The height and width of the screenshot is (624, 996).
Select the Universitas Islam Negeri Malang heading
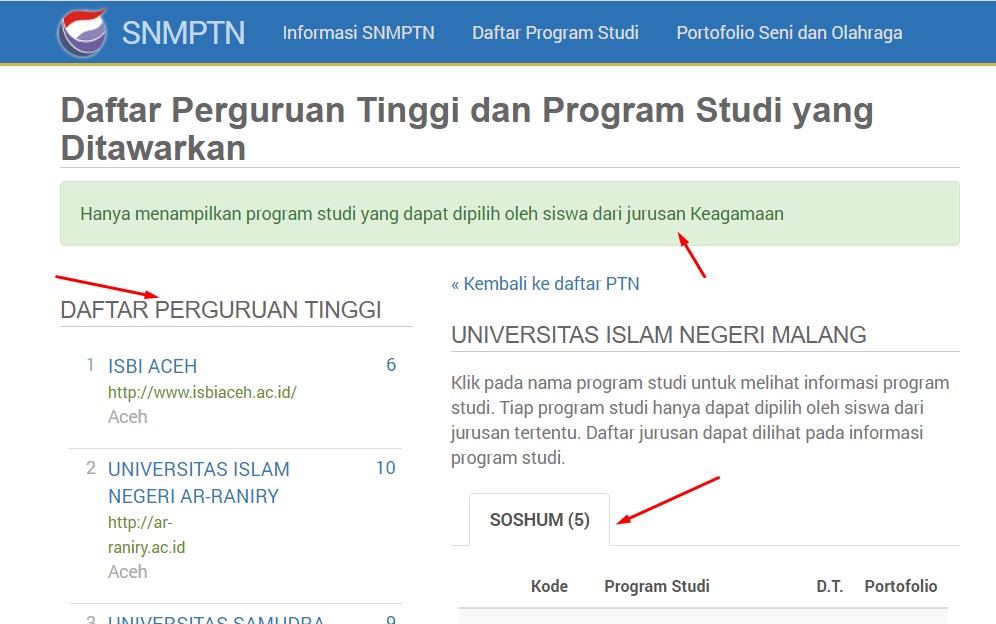659,335
